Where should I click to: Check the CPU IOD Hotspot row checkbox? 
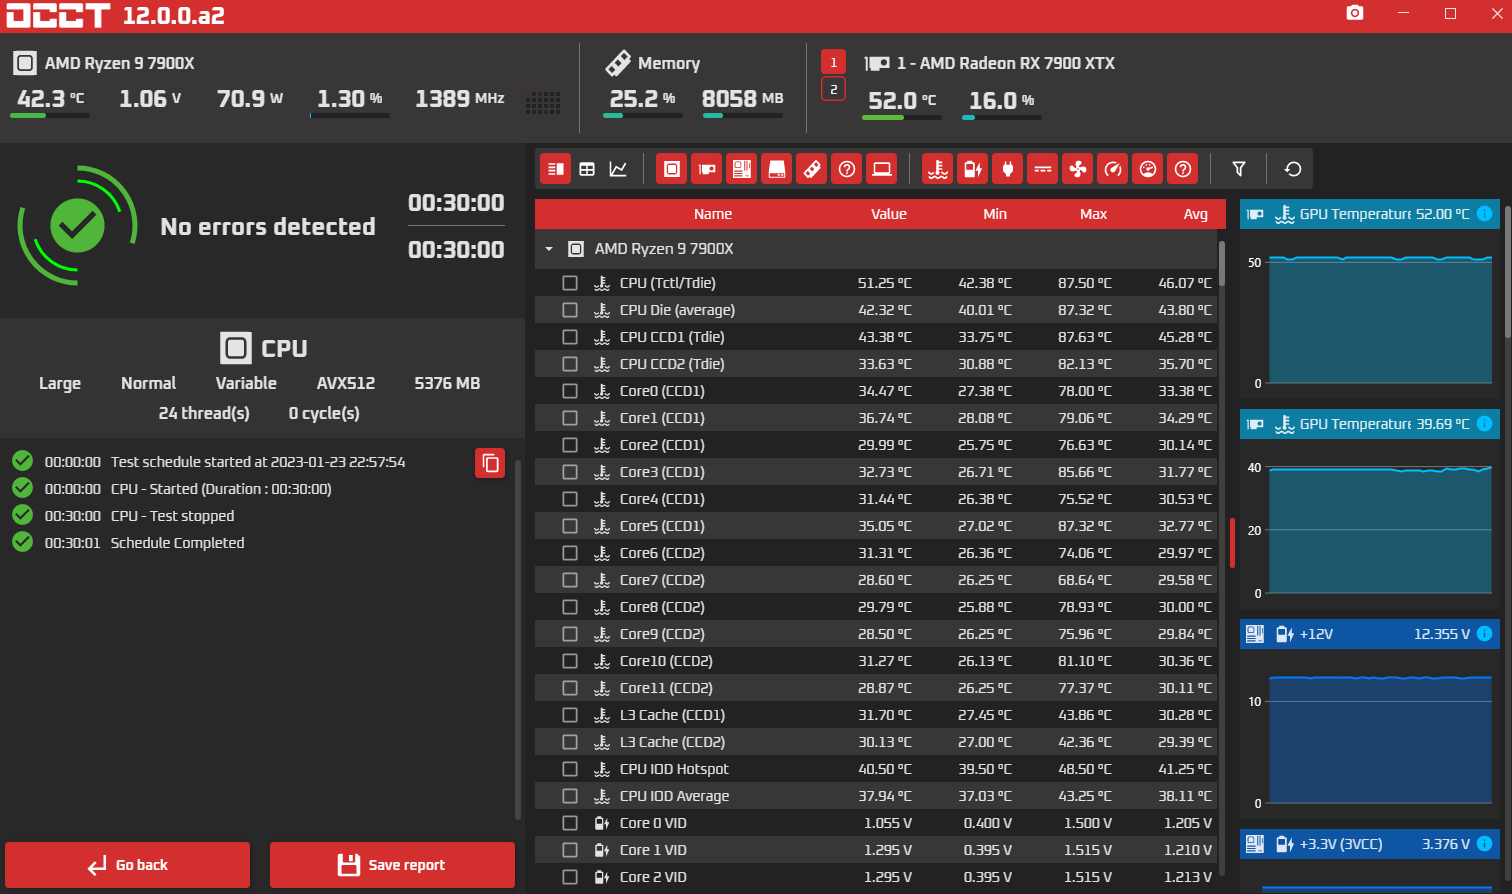click(x=570, y=769)
